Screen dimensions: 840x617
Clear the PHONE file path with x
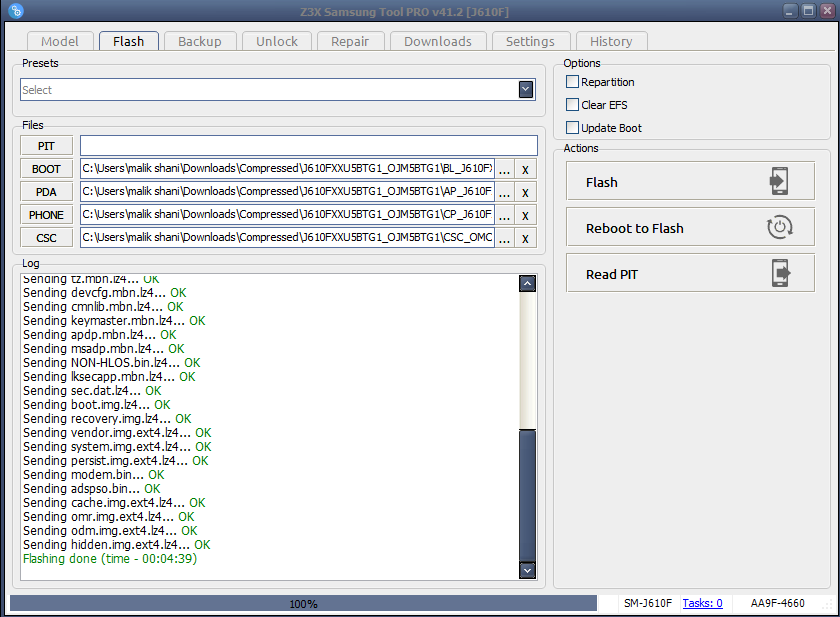(x=525, y=215)
